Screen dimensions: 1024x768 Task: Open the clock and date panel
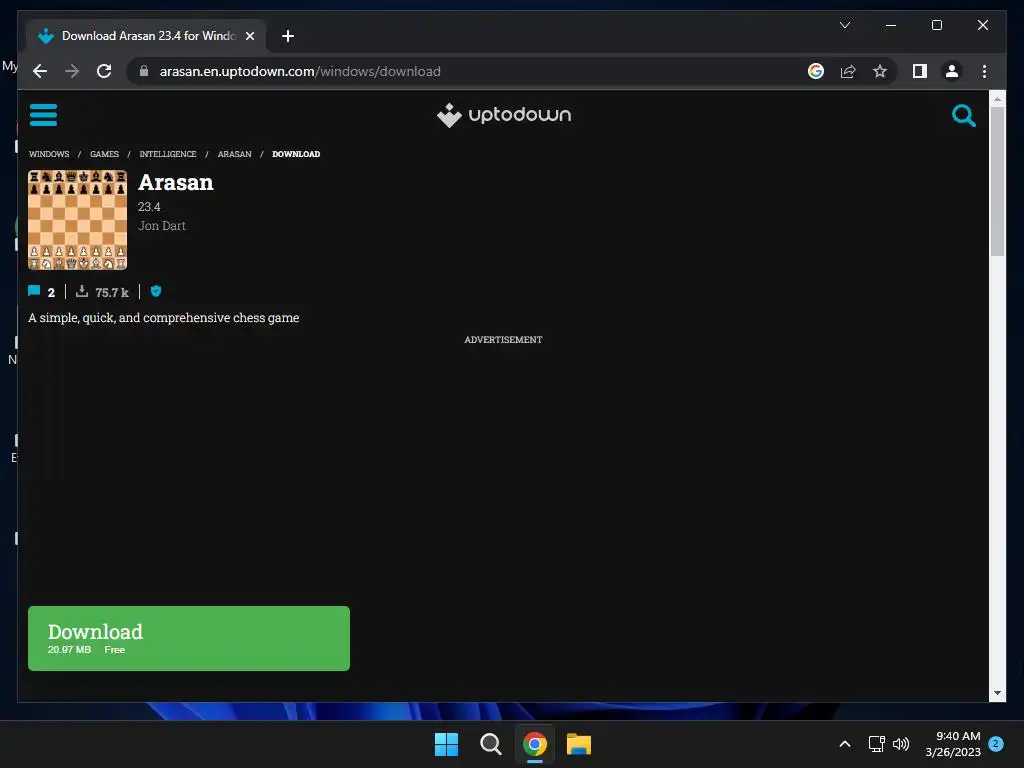(953, 744)
